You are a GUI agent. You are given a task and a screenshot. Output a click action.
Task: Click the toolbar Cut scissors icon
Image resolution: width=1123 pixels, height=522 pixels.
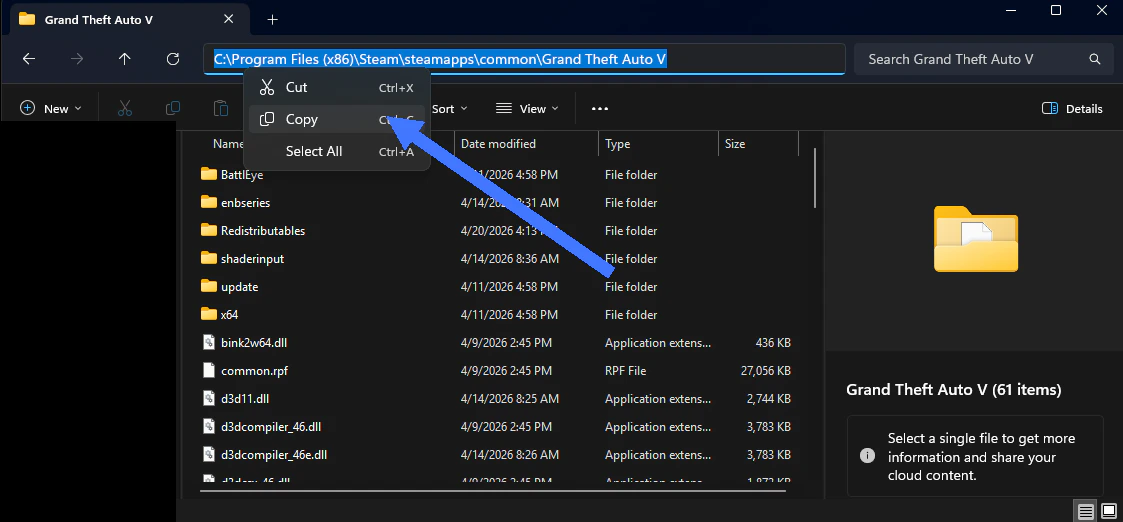point(125,108)
